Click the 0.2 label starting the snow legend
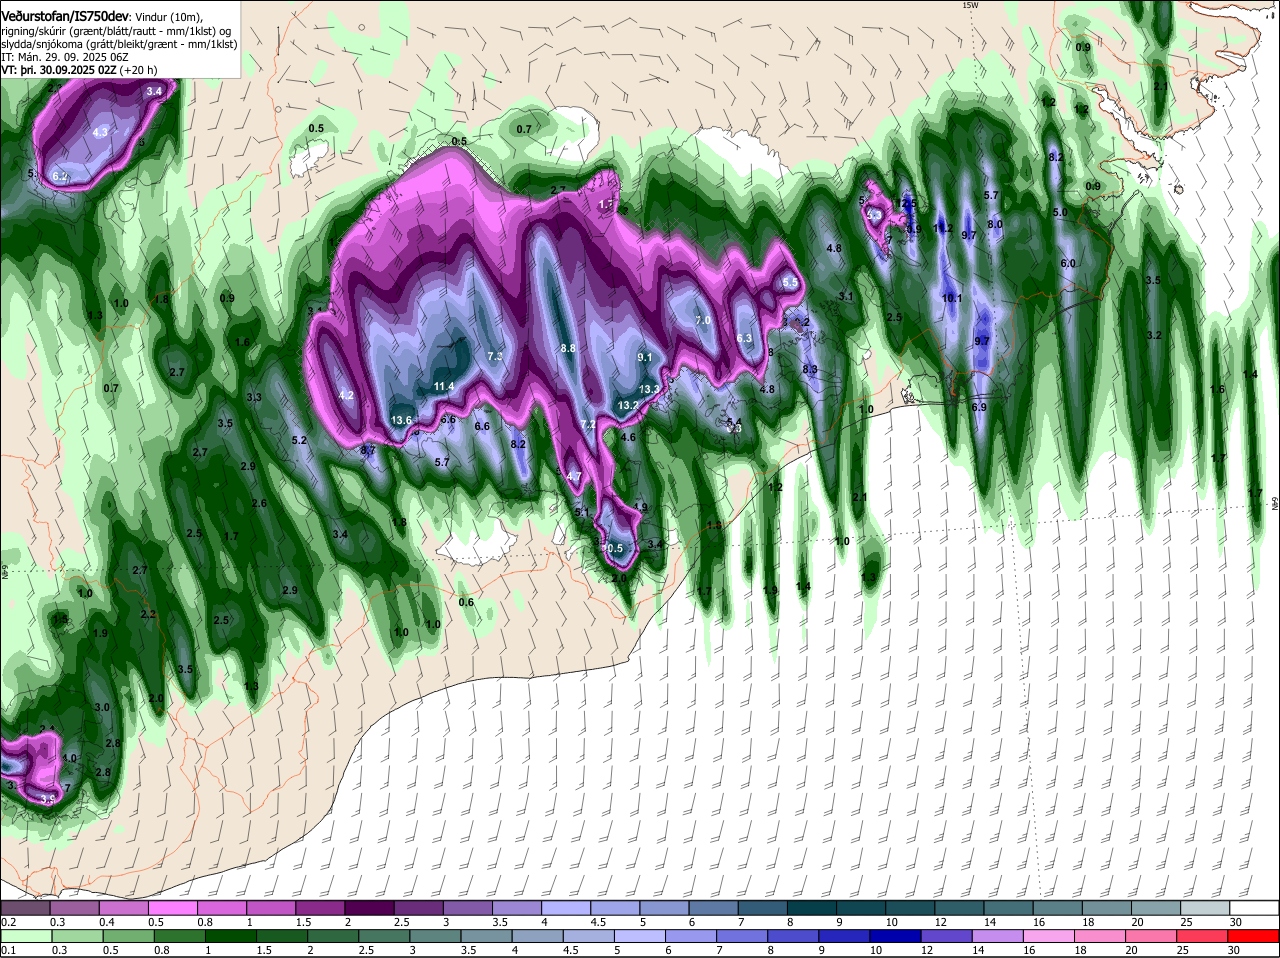Screen dimensions: 1280x958 [8, 922]
